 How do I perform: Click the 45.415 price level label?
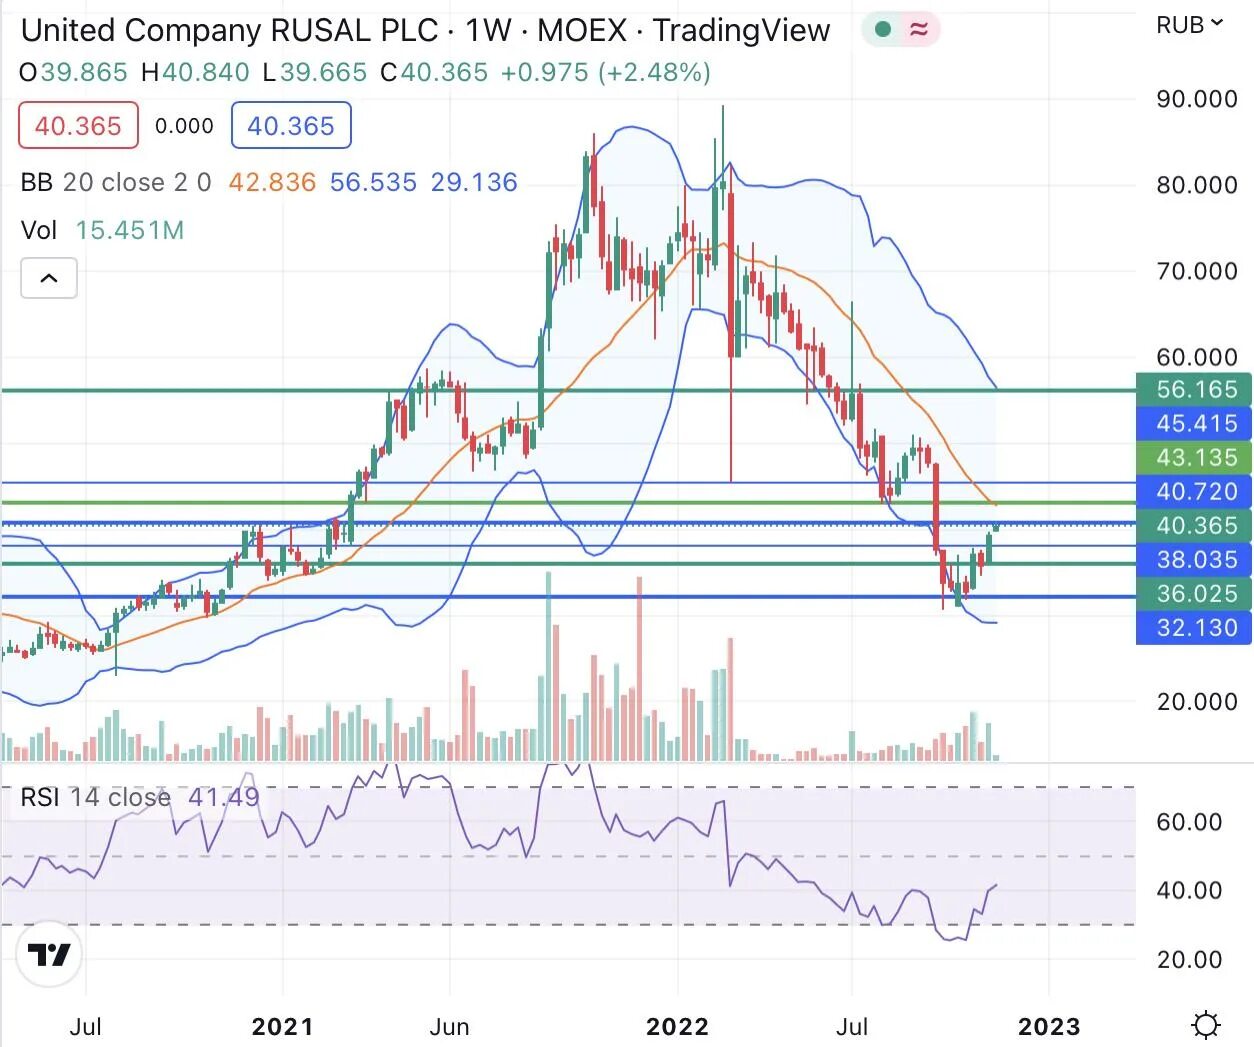click(1195, 423)
